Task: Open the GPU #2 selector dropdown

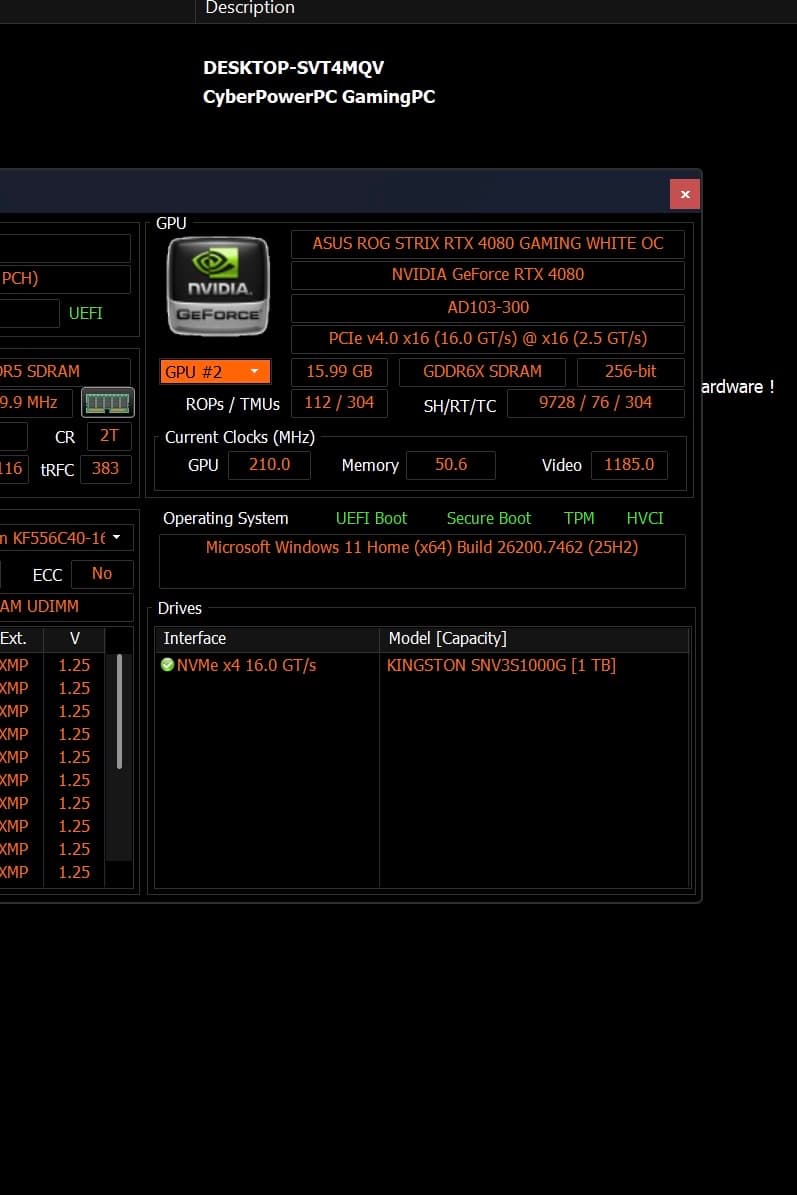Action: [x=215, y=372]
